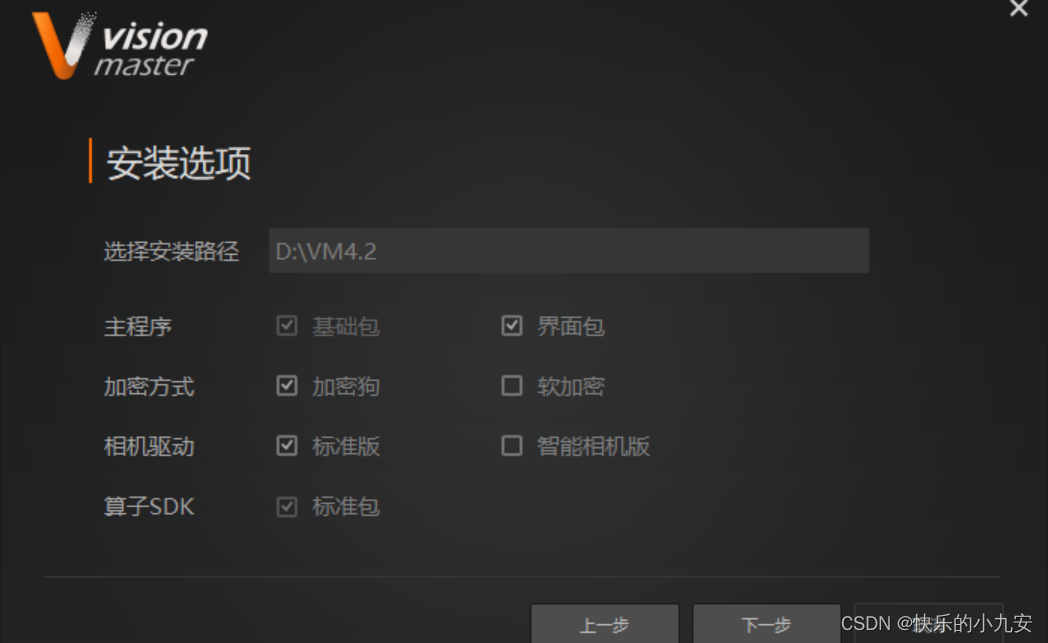Uncheck the 界面包 checkbox
The width and height of the screenshot is (1048, 643).
(x=512, y=326)
